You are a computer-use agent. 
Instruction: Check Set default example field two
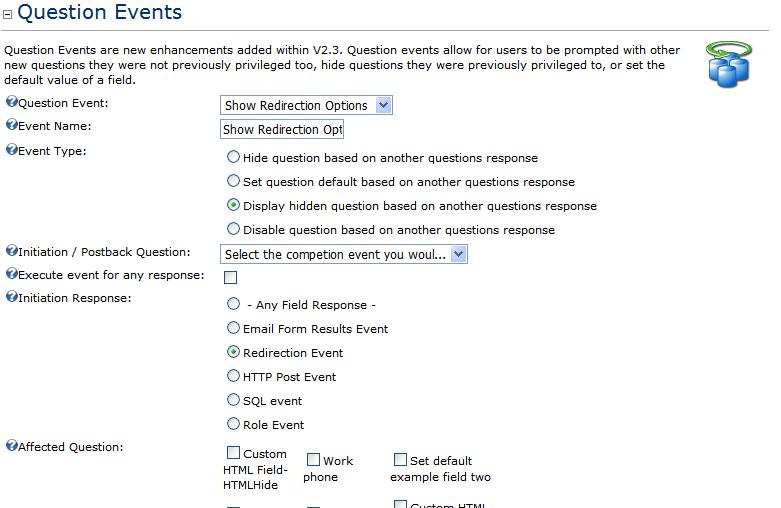400,459
